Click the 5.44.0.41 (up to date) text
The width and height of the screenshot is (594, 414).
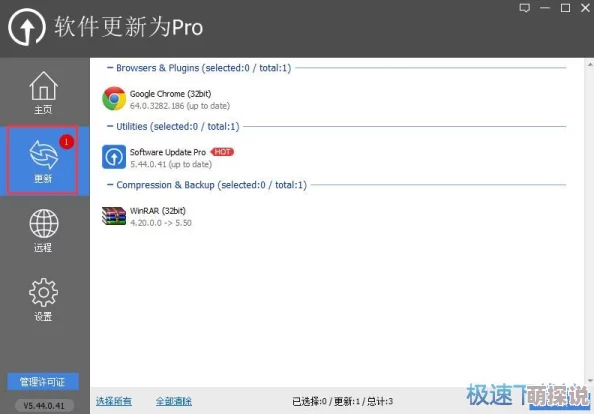point(171,164)
